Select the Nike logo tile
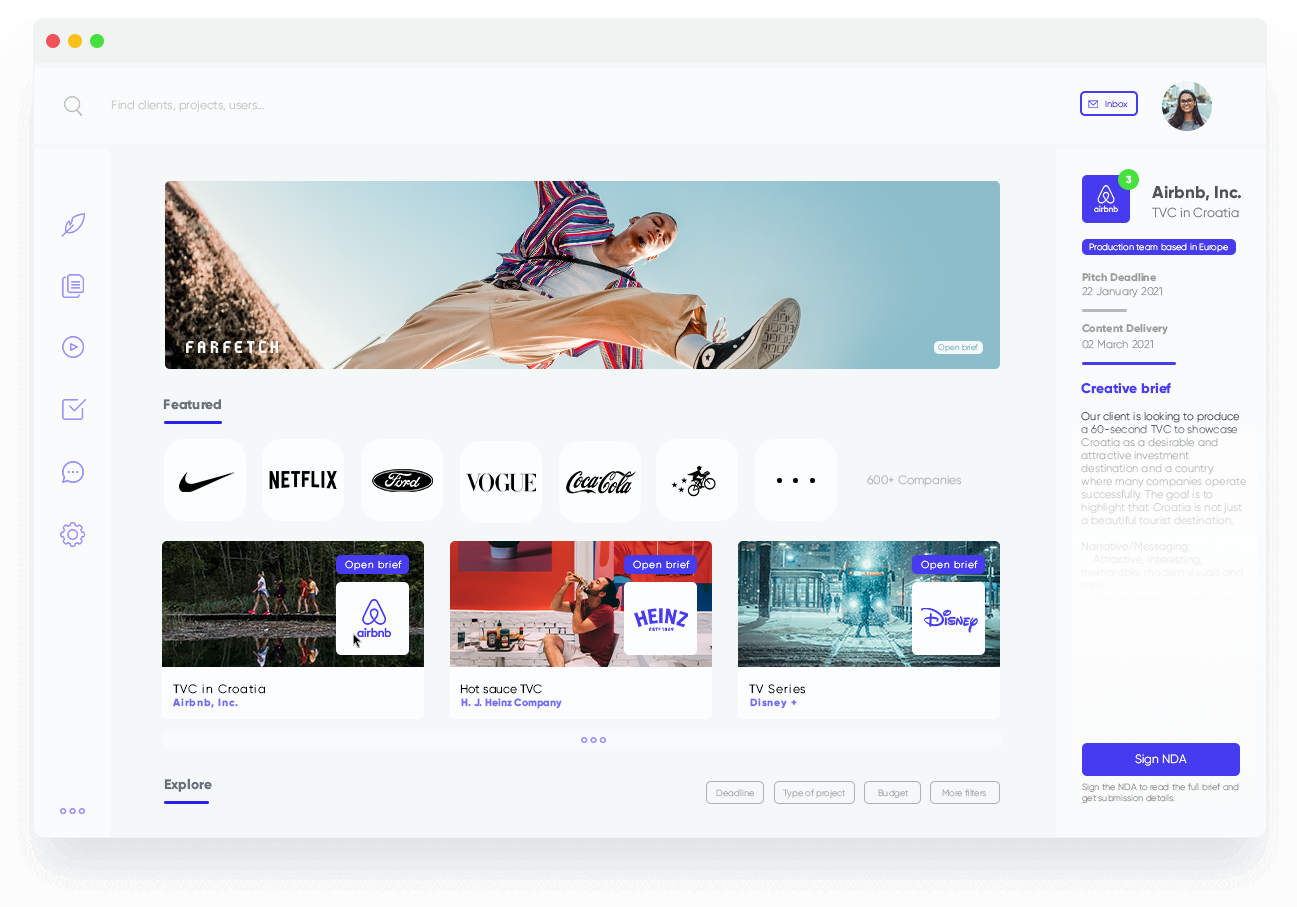 click(x=205, y=480)
